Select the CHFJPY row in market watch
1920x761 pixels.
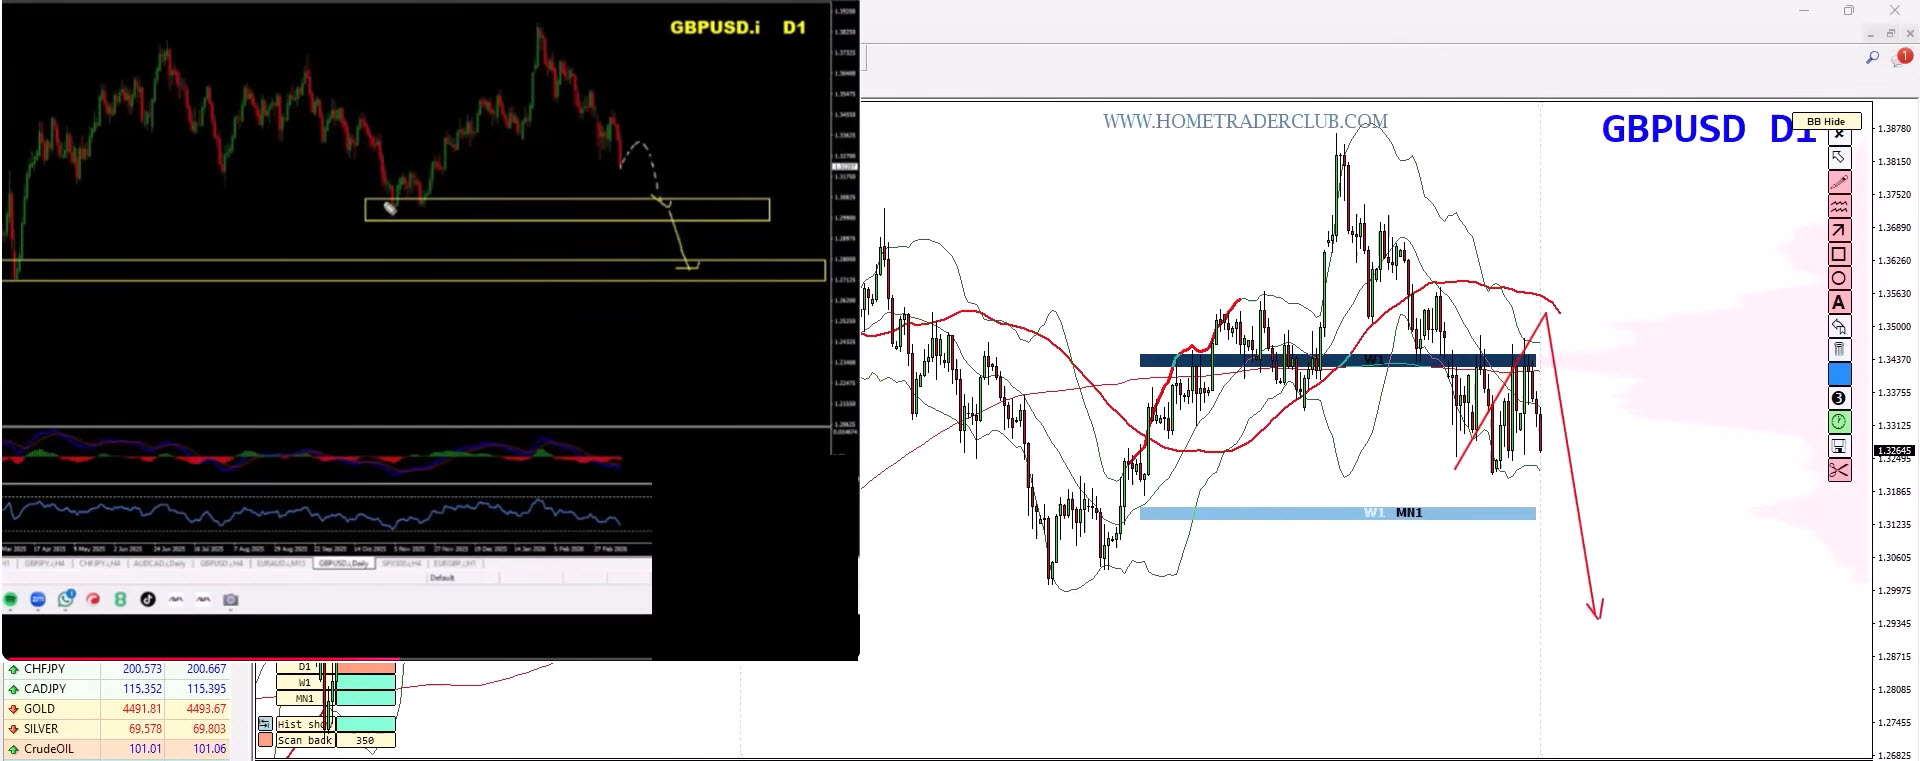click(117, 669)
